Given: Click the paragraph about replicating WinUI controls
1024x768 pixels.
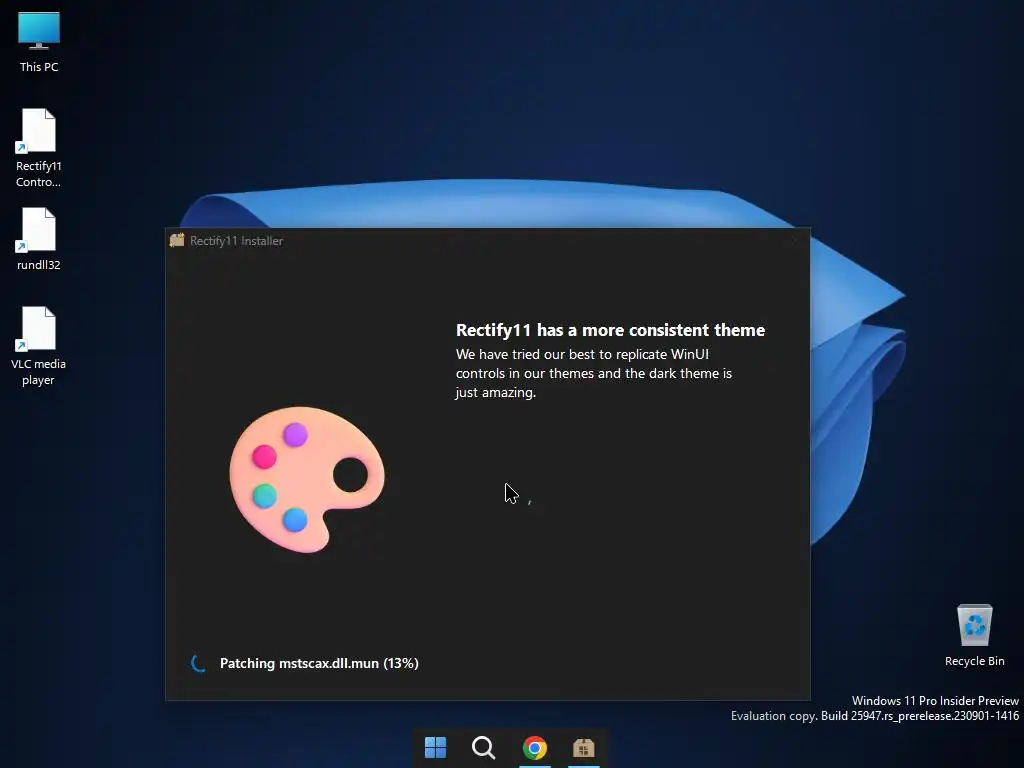Looking at the screenshot, I should pyautogui.click(x=594, y=373).
